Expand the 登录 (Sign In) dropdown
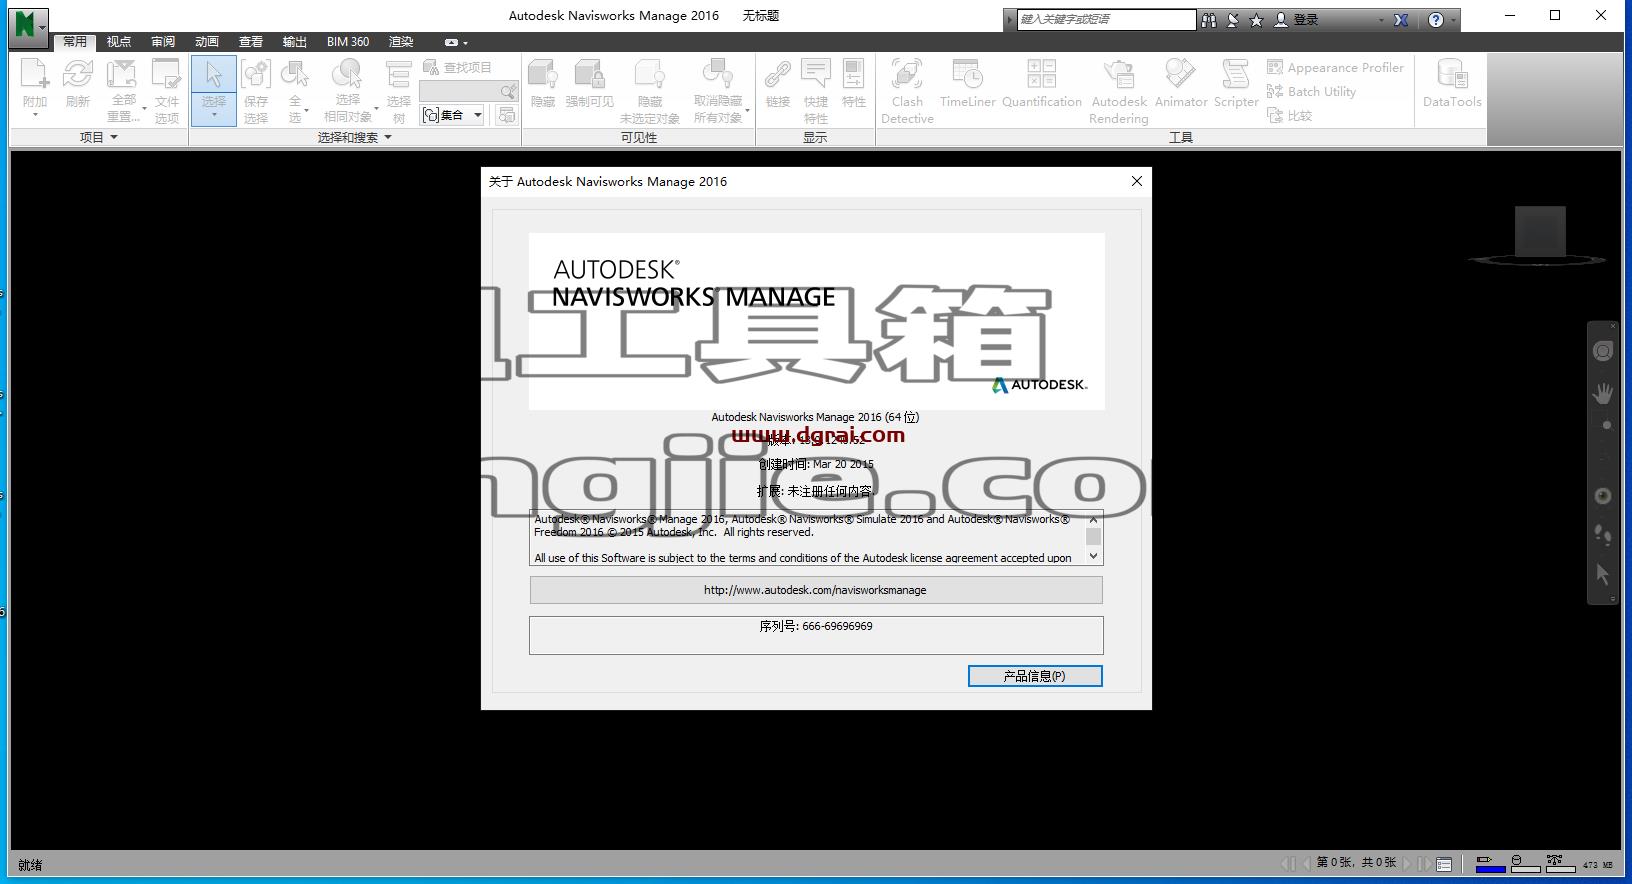The width and height of the screenshot is (1632, 884). (x=1382, y=21)
